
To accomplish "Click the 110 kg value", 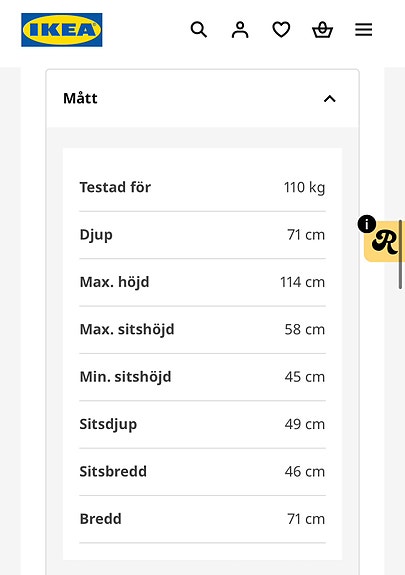I will (304, 187).
